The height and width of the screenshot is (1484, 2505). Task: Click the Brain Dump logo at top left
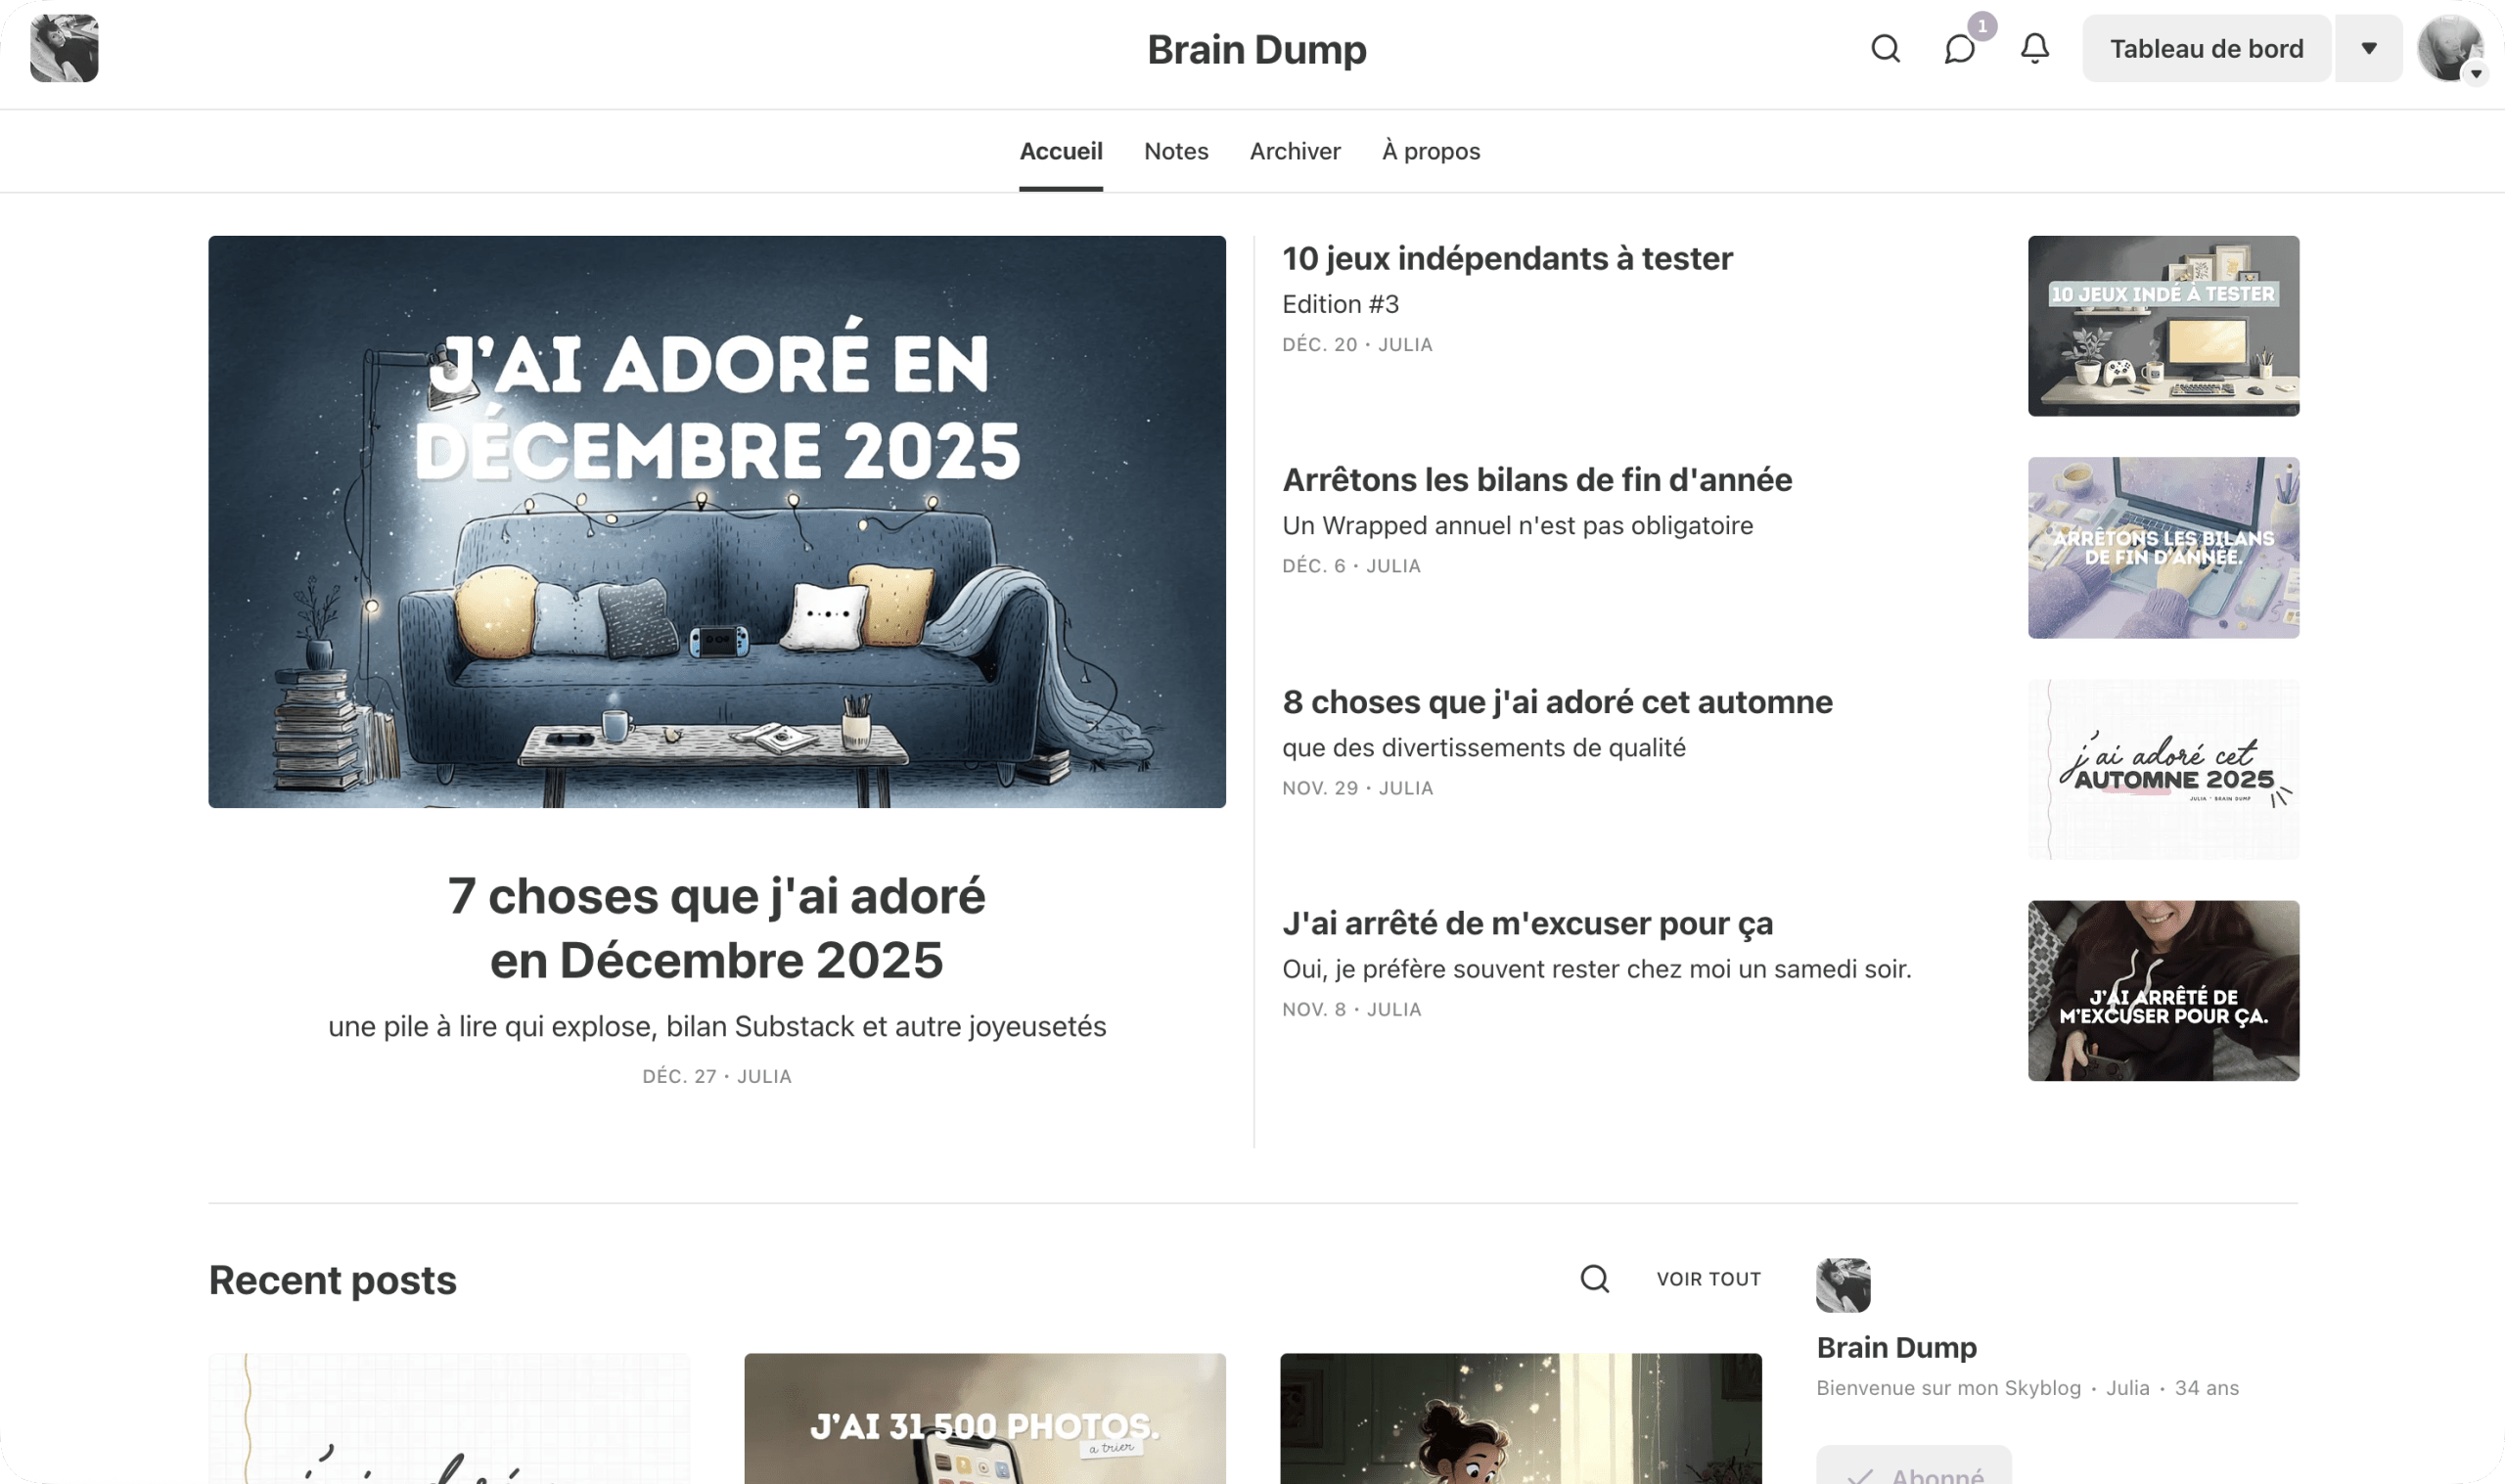pyautogui.click(x=64, y=48)
